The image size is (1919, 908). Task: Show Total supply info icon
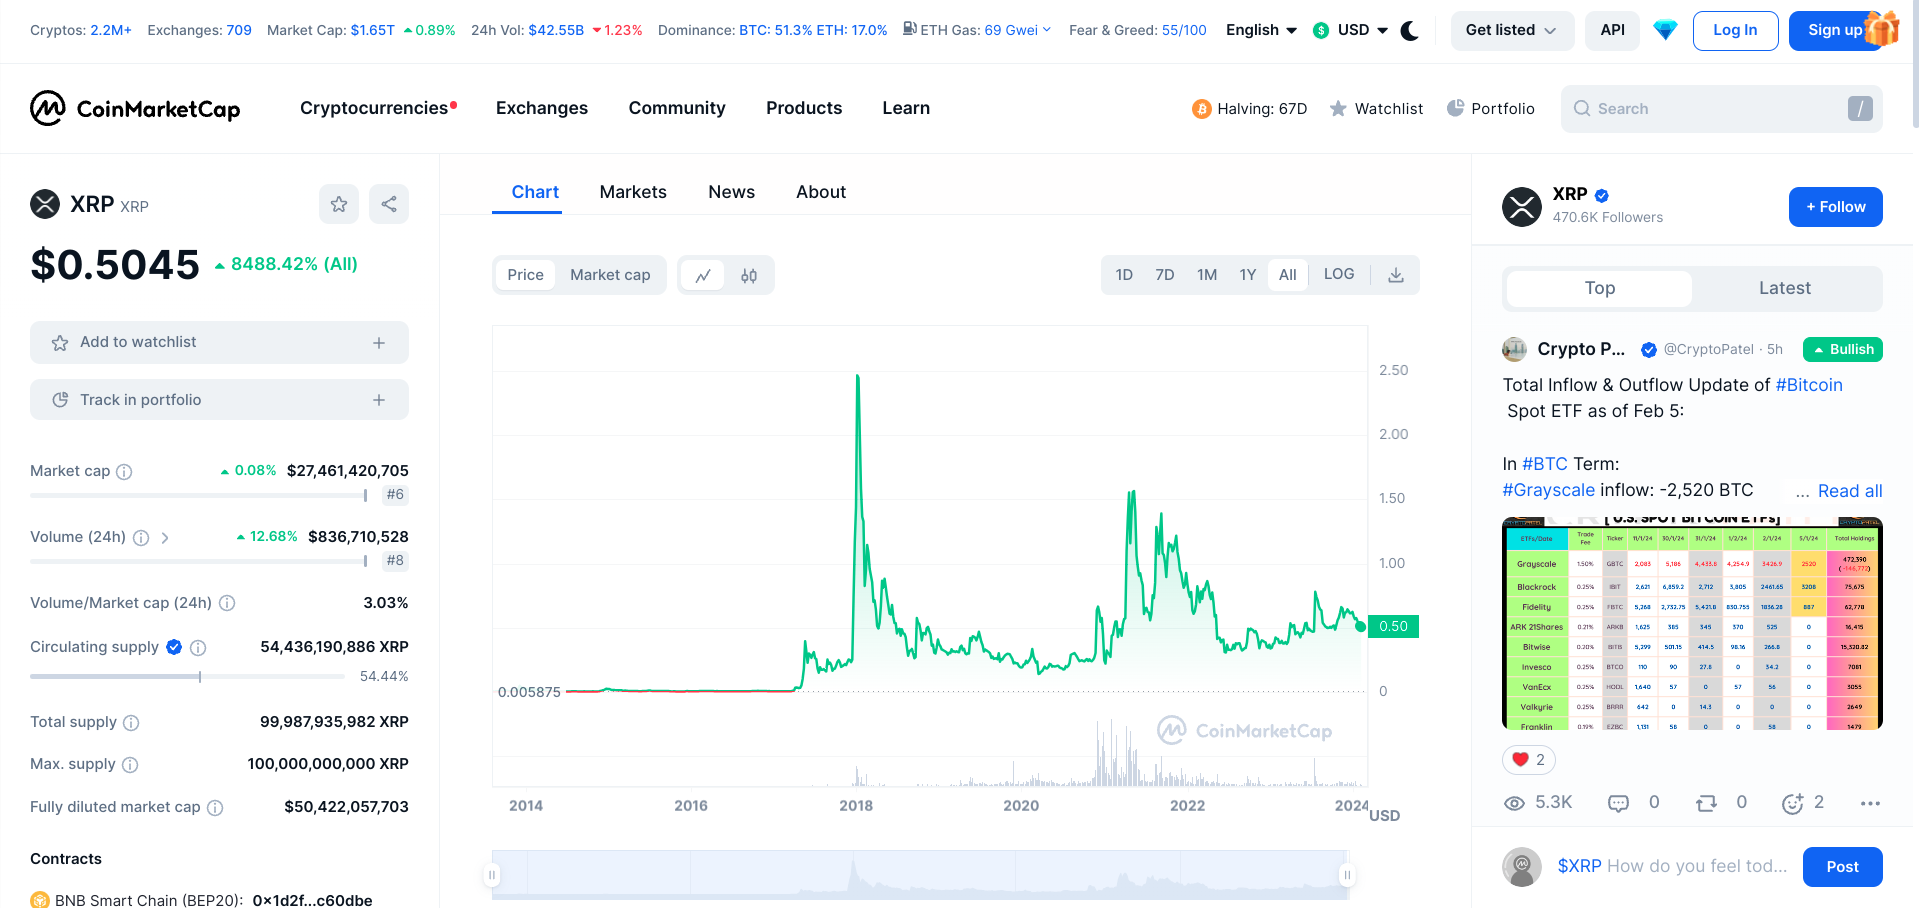[131, 723]
